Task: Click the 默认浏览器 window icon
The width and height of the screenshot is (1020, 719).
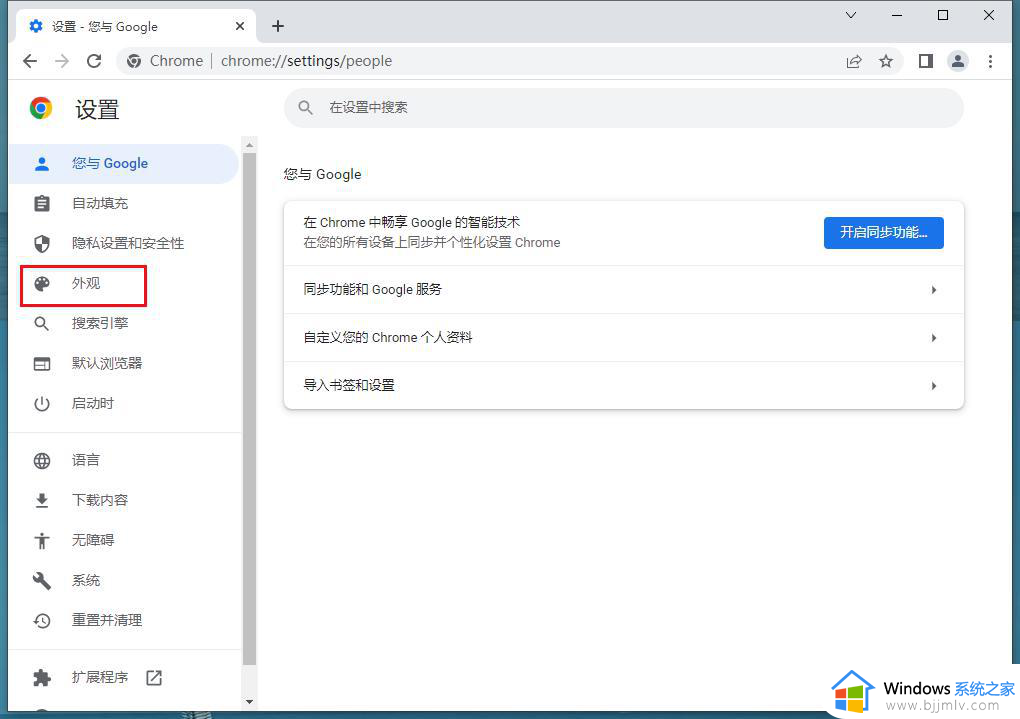Action: tap(42, 364)
